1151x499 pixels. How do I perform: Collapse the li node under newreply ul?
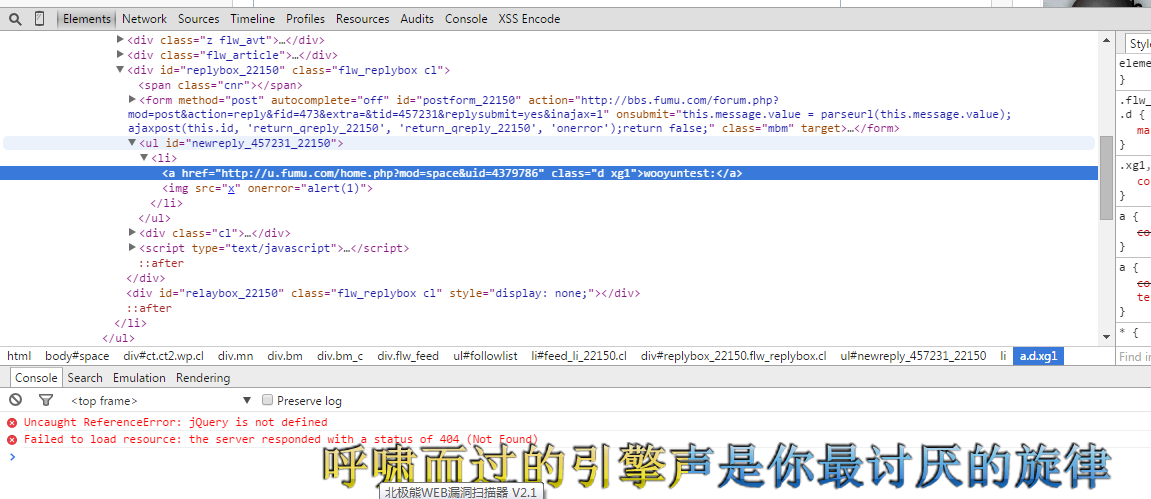coord(144,158)
